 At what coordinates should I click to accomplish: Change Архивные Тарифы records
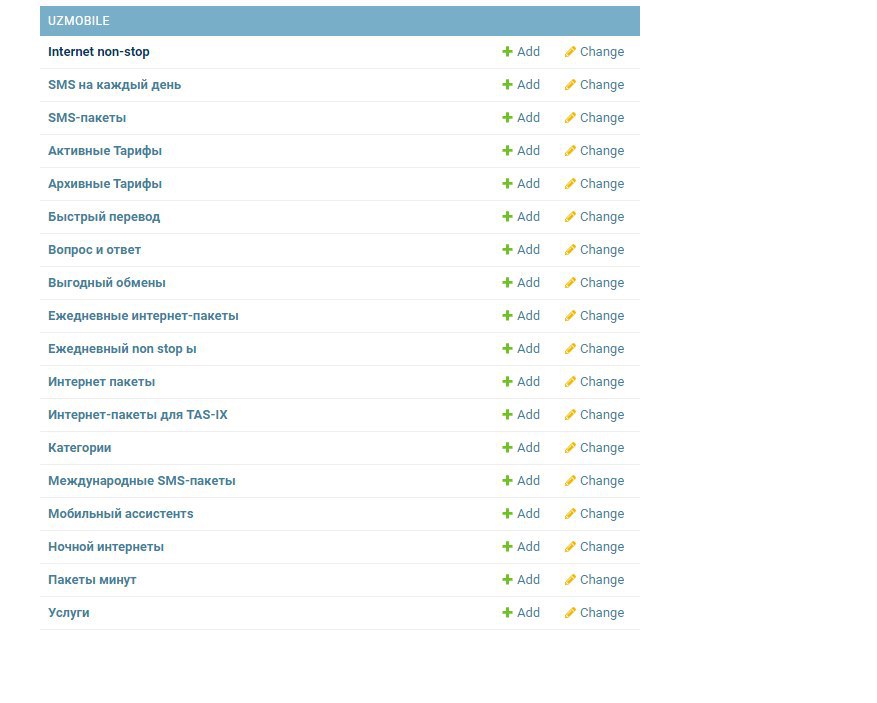pyautogui.click(x=594, y=183)
